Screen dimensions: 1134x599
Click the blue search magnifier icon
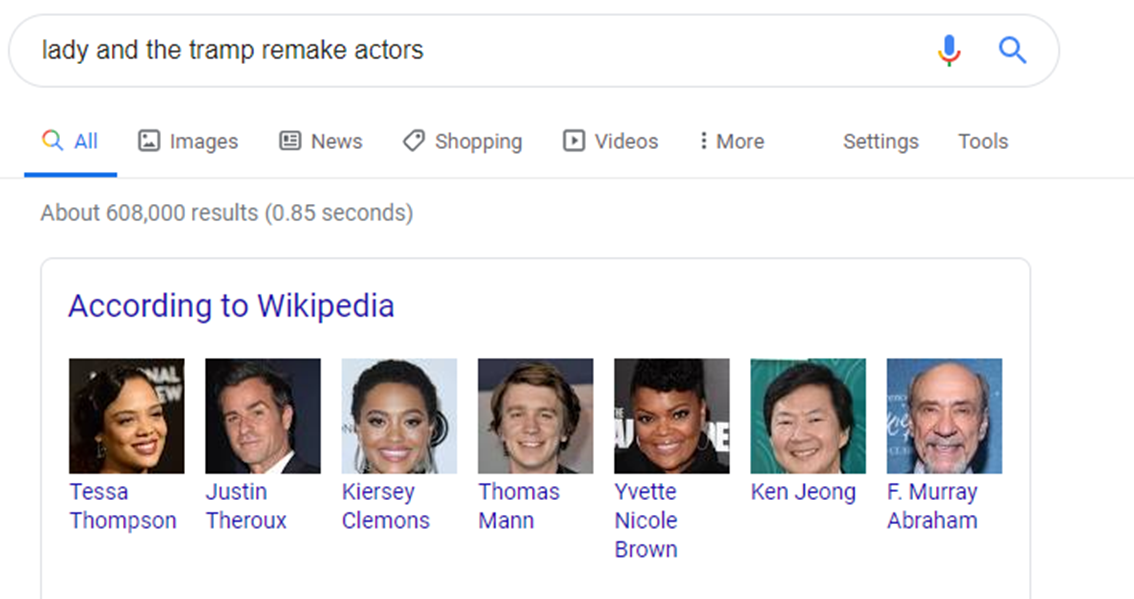click(x=1012, y=51)
